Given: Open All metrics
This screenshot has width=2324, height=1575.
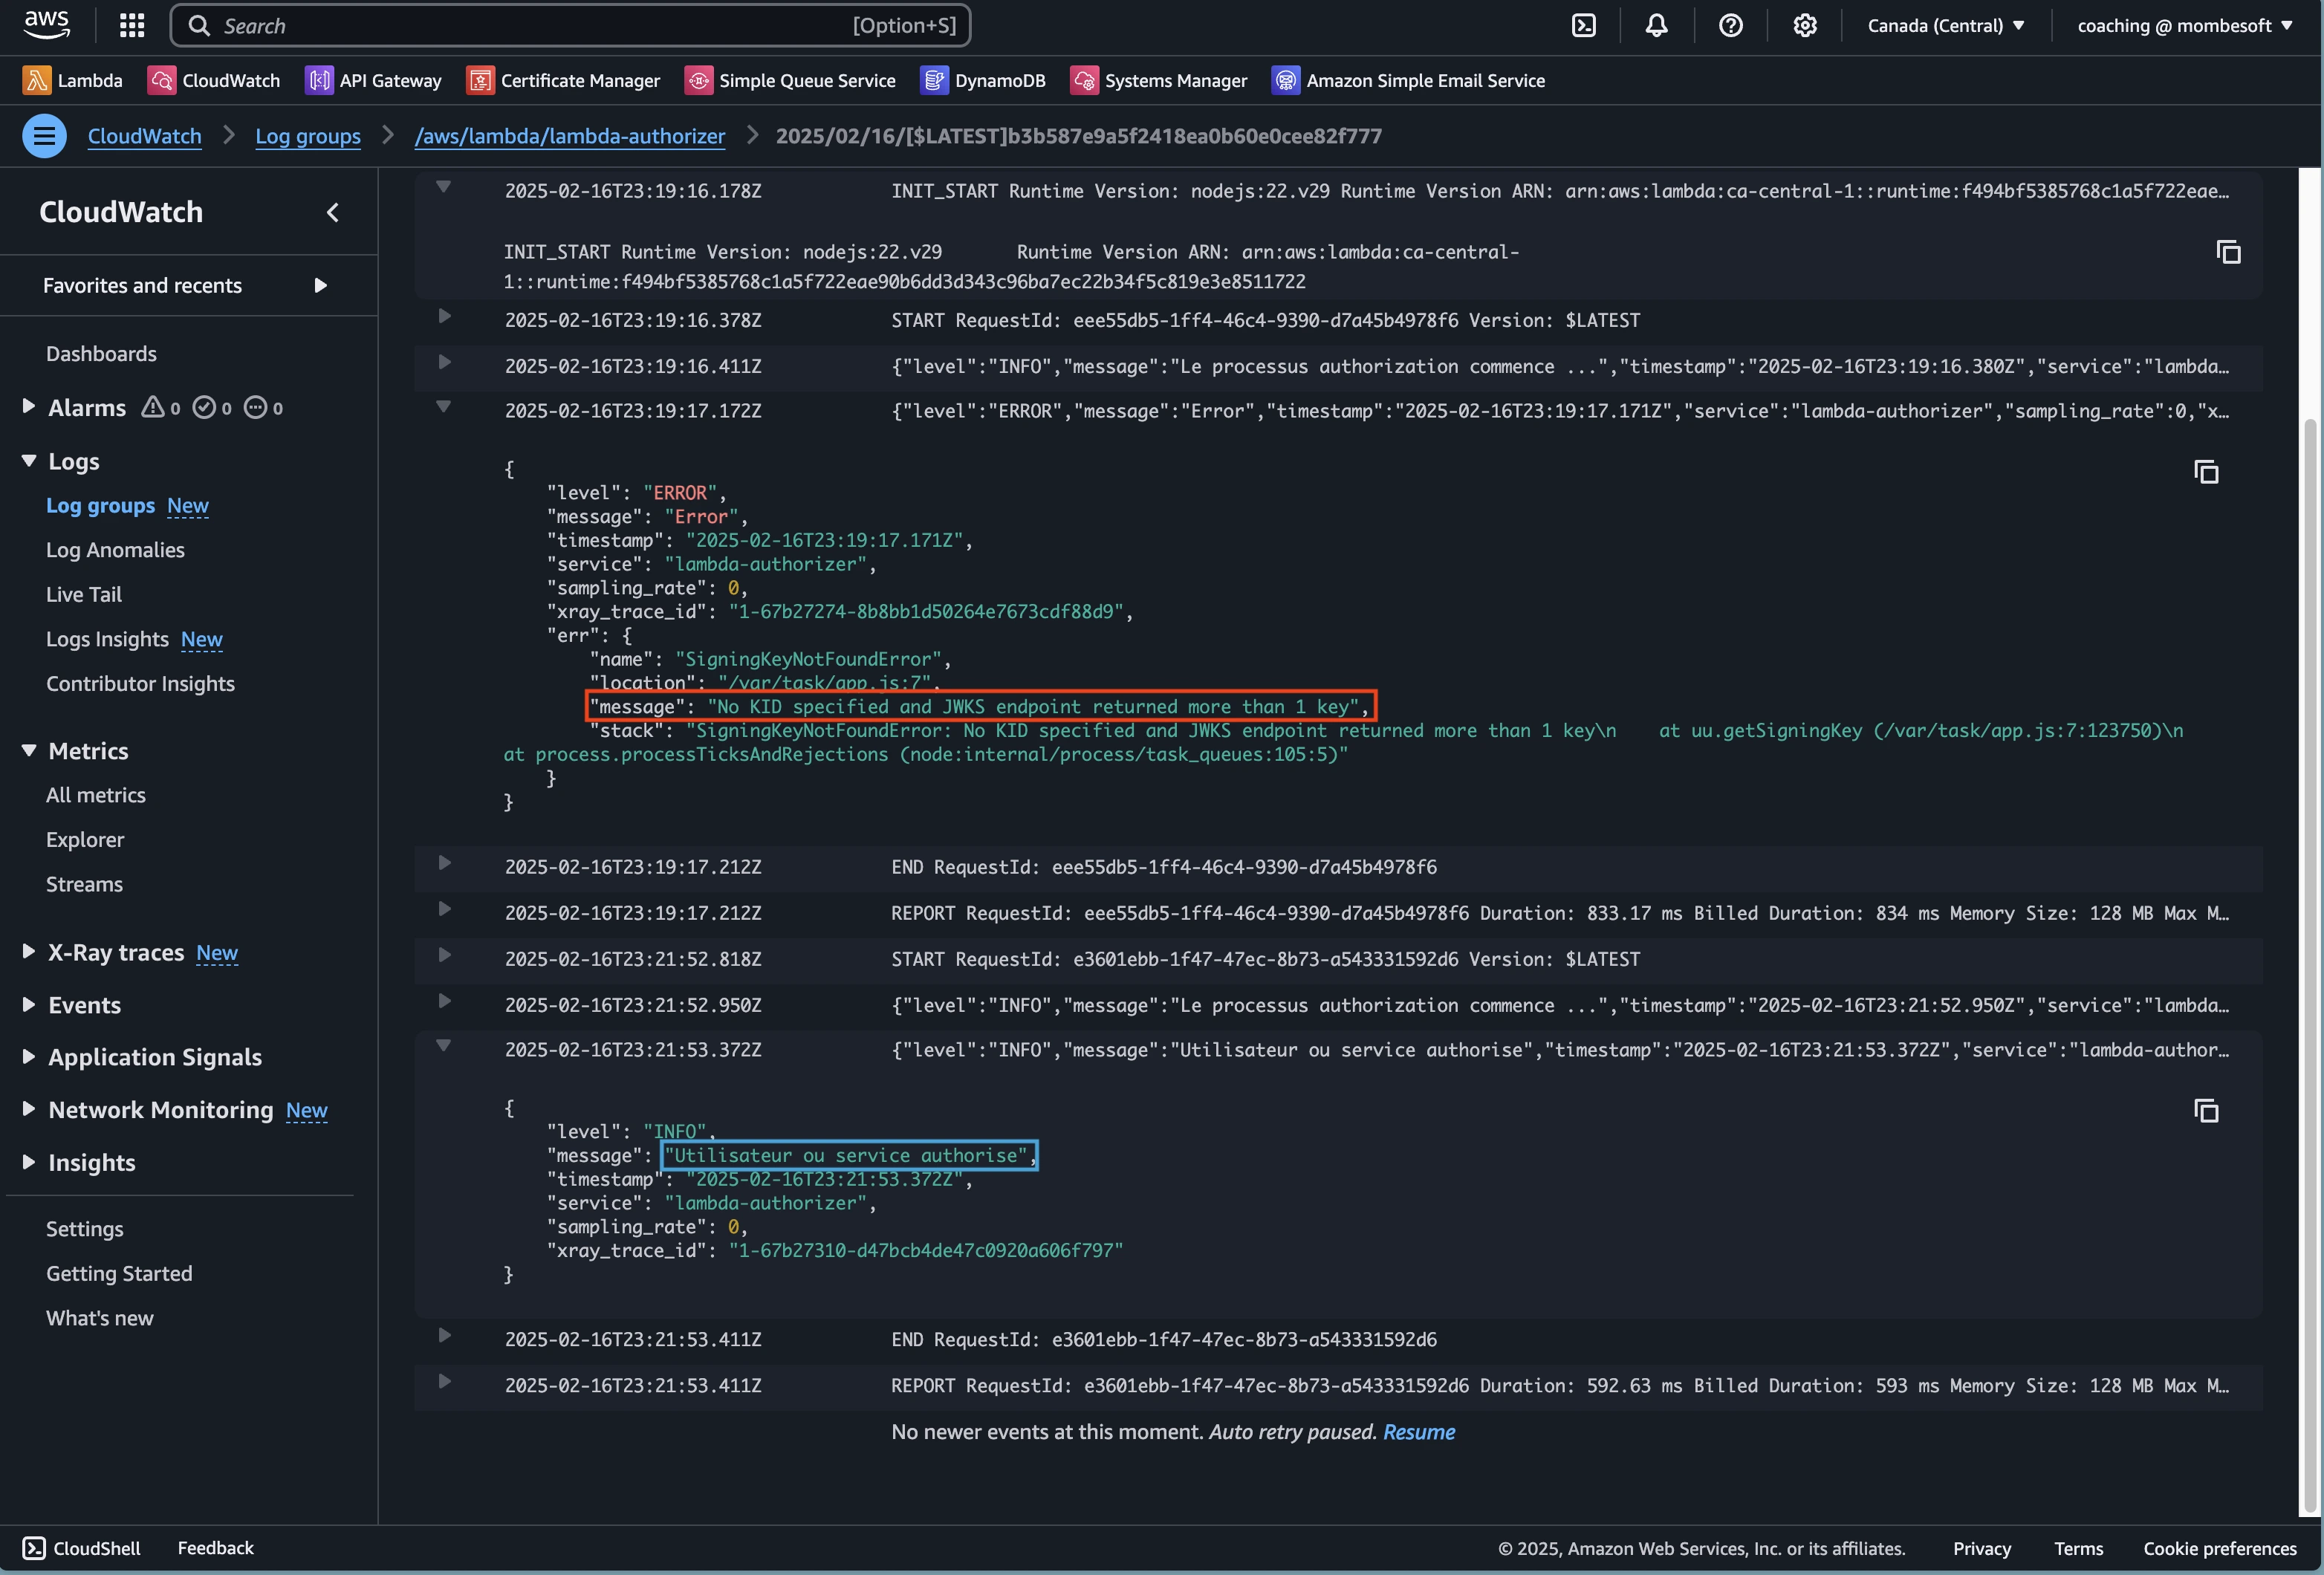Looking at the screenshot, I should (96, 795).
